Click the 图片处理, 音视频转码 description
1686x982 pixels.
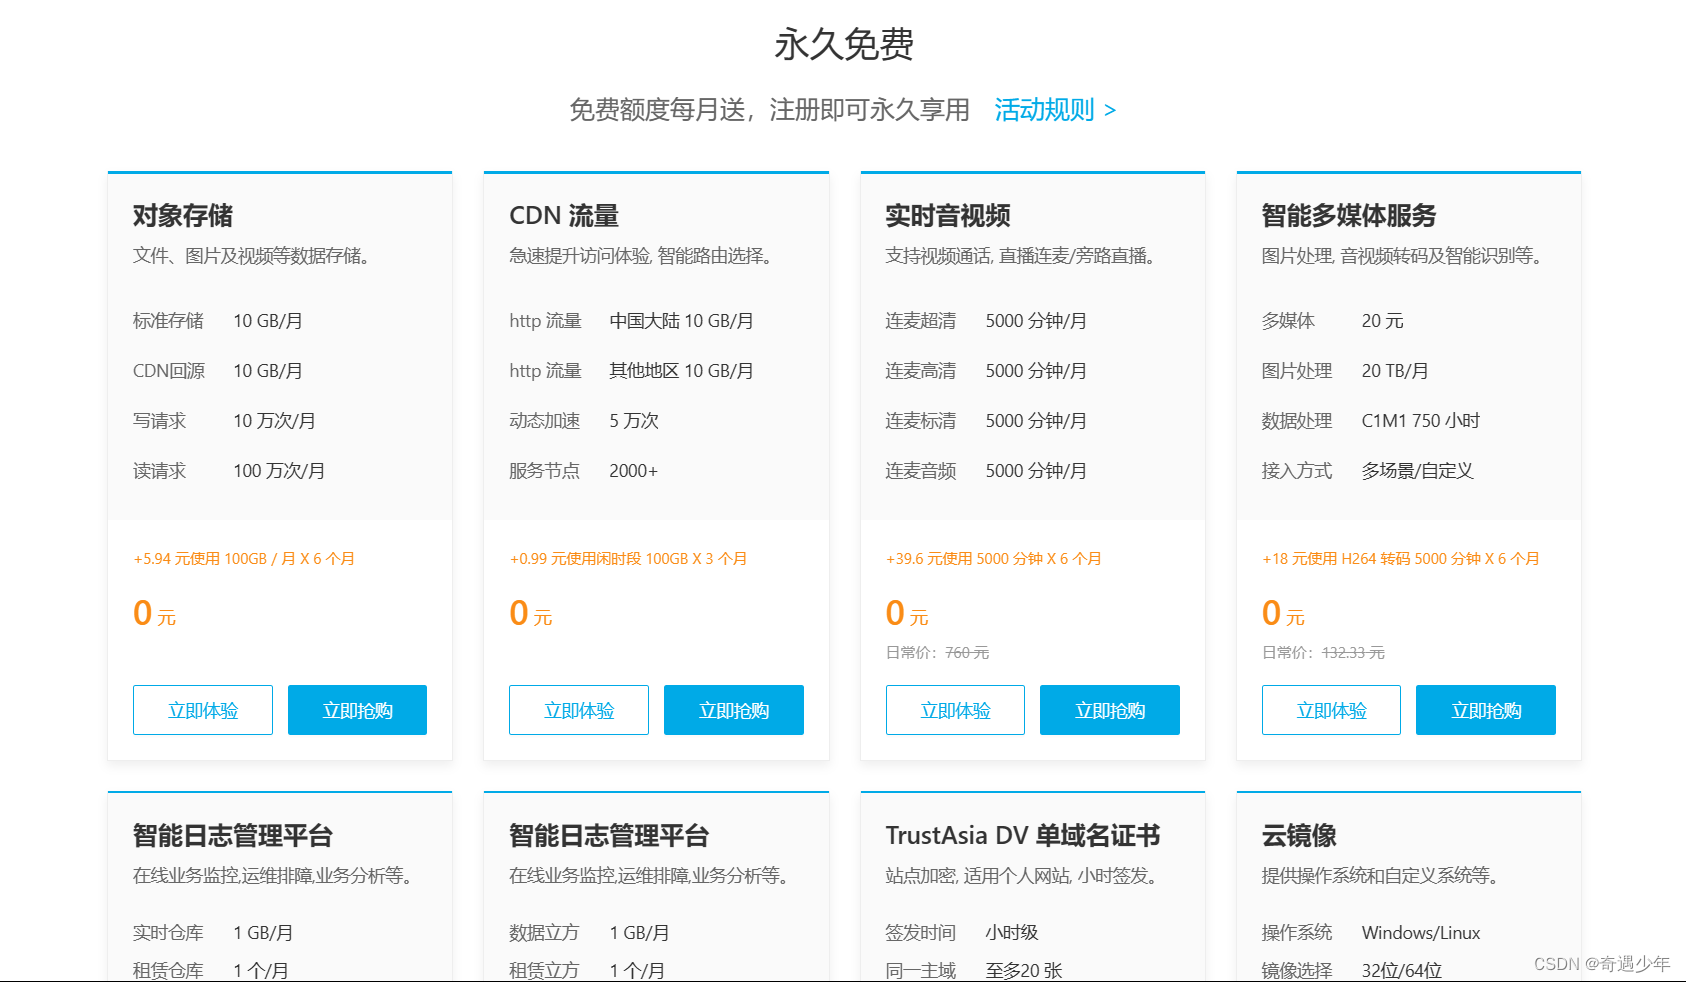pos(1405,256)
